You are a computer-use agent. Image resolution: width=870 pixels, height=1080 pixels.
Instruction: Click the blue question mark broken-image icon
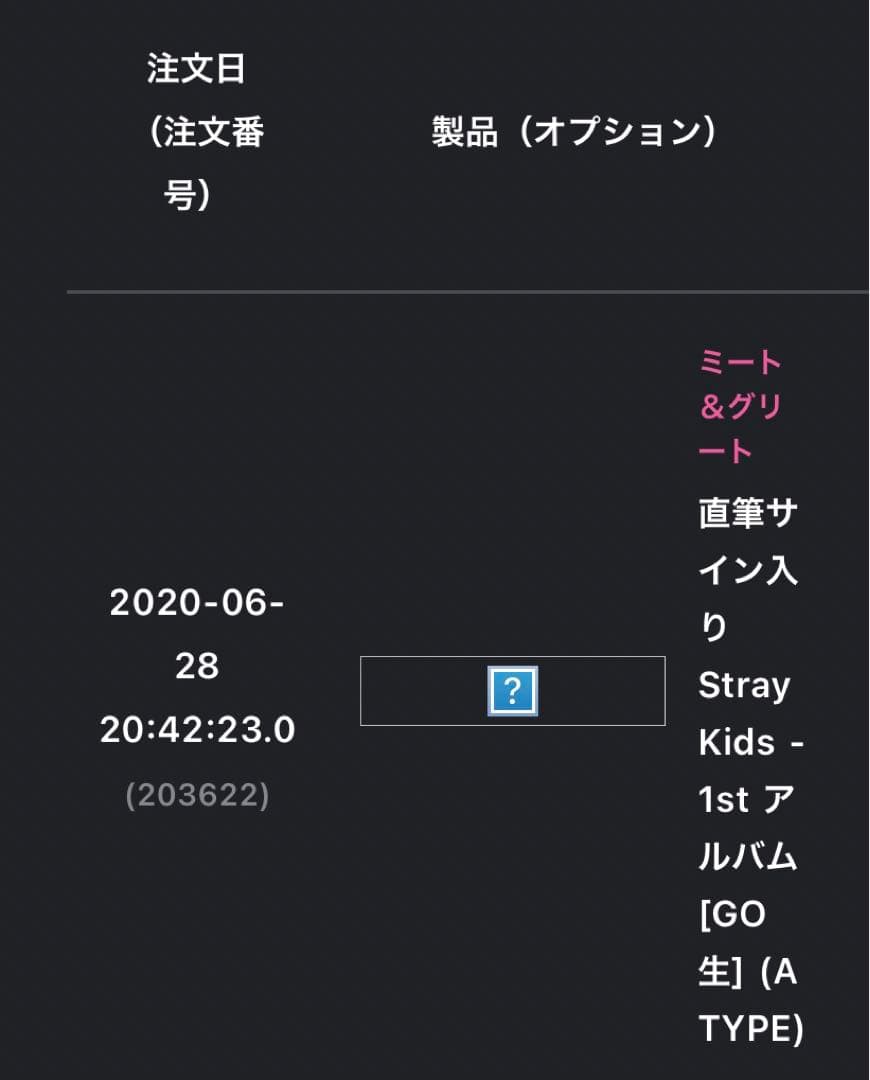[512, 690]
